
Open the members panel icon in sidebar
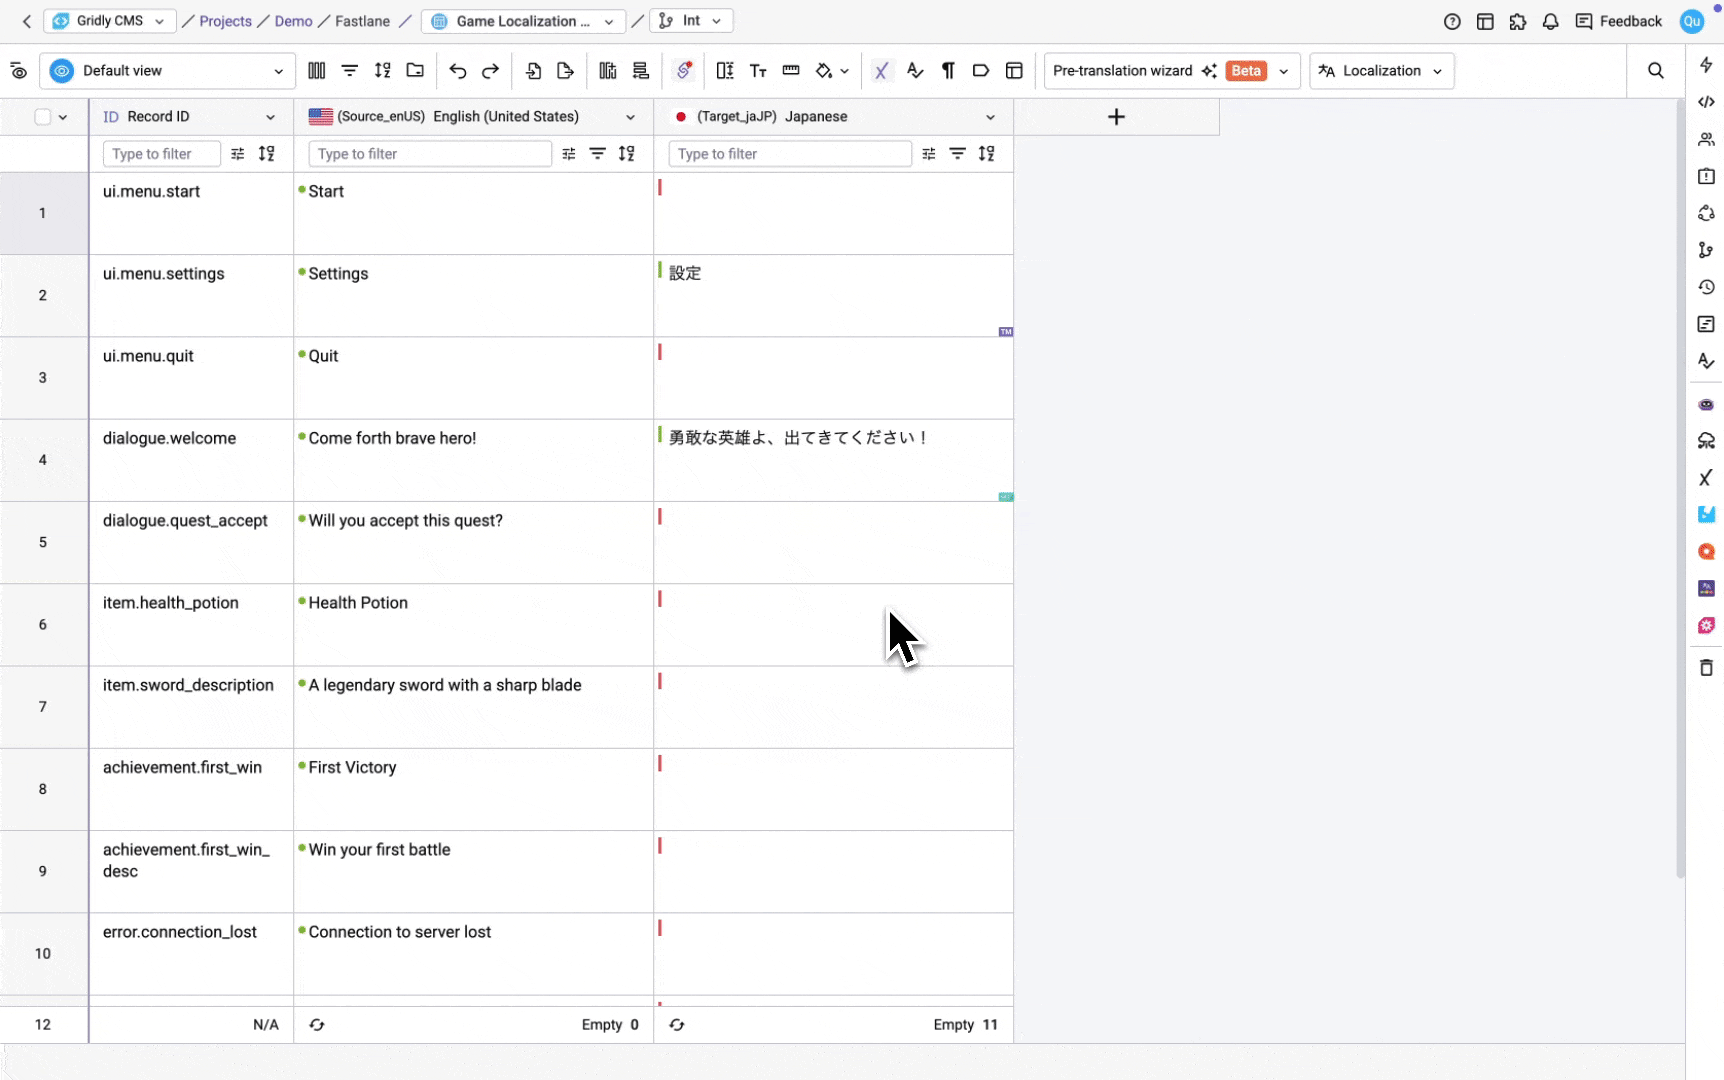(x=1707, y=139)
